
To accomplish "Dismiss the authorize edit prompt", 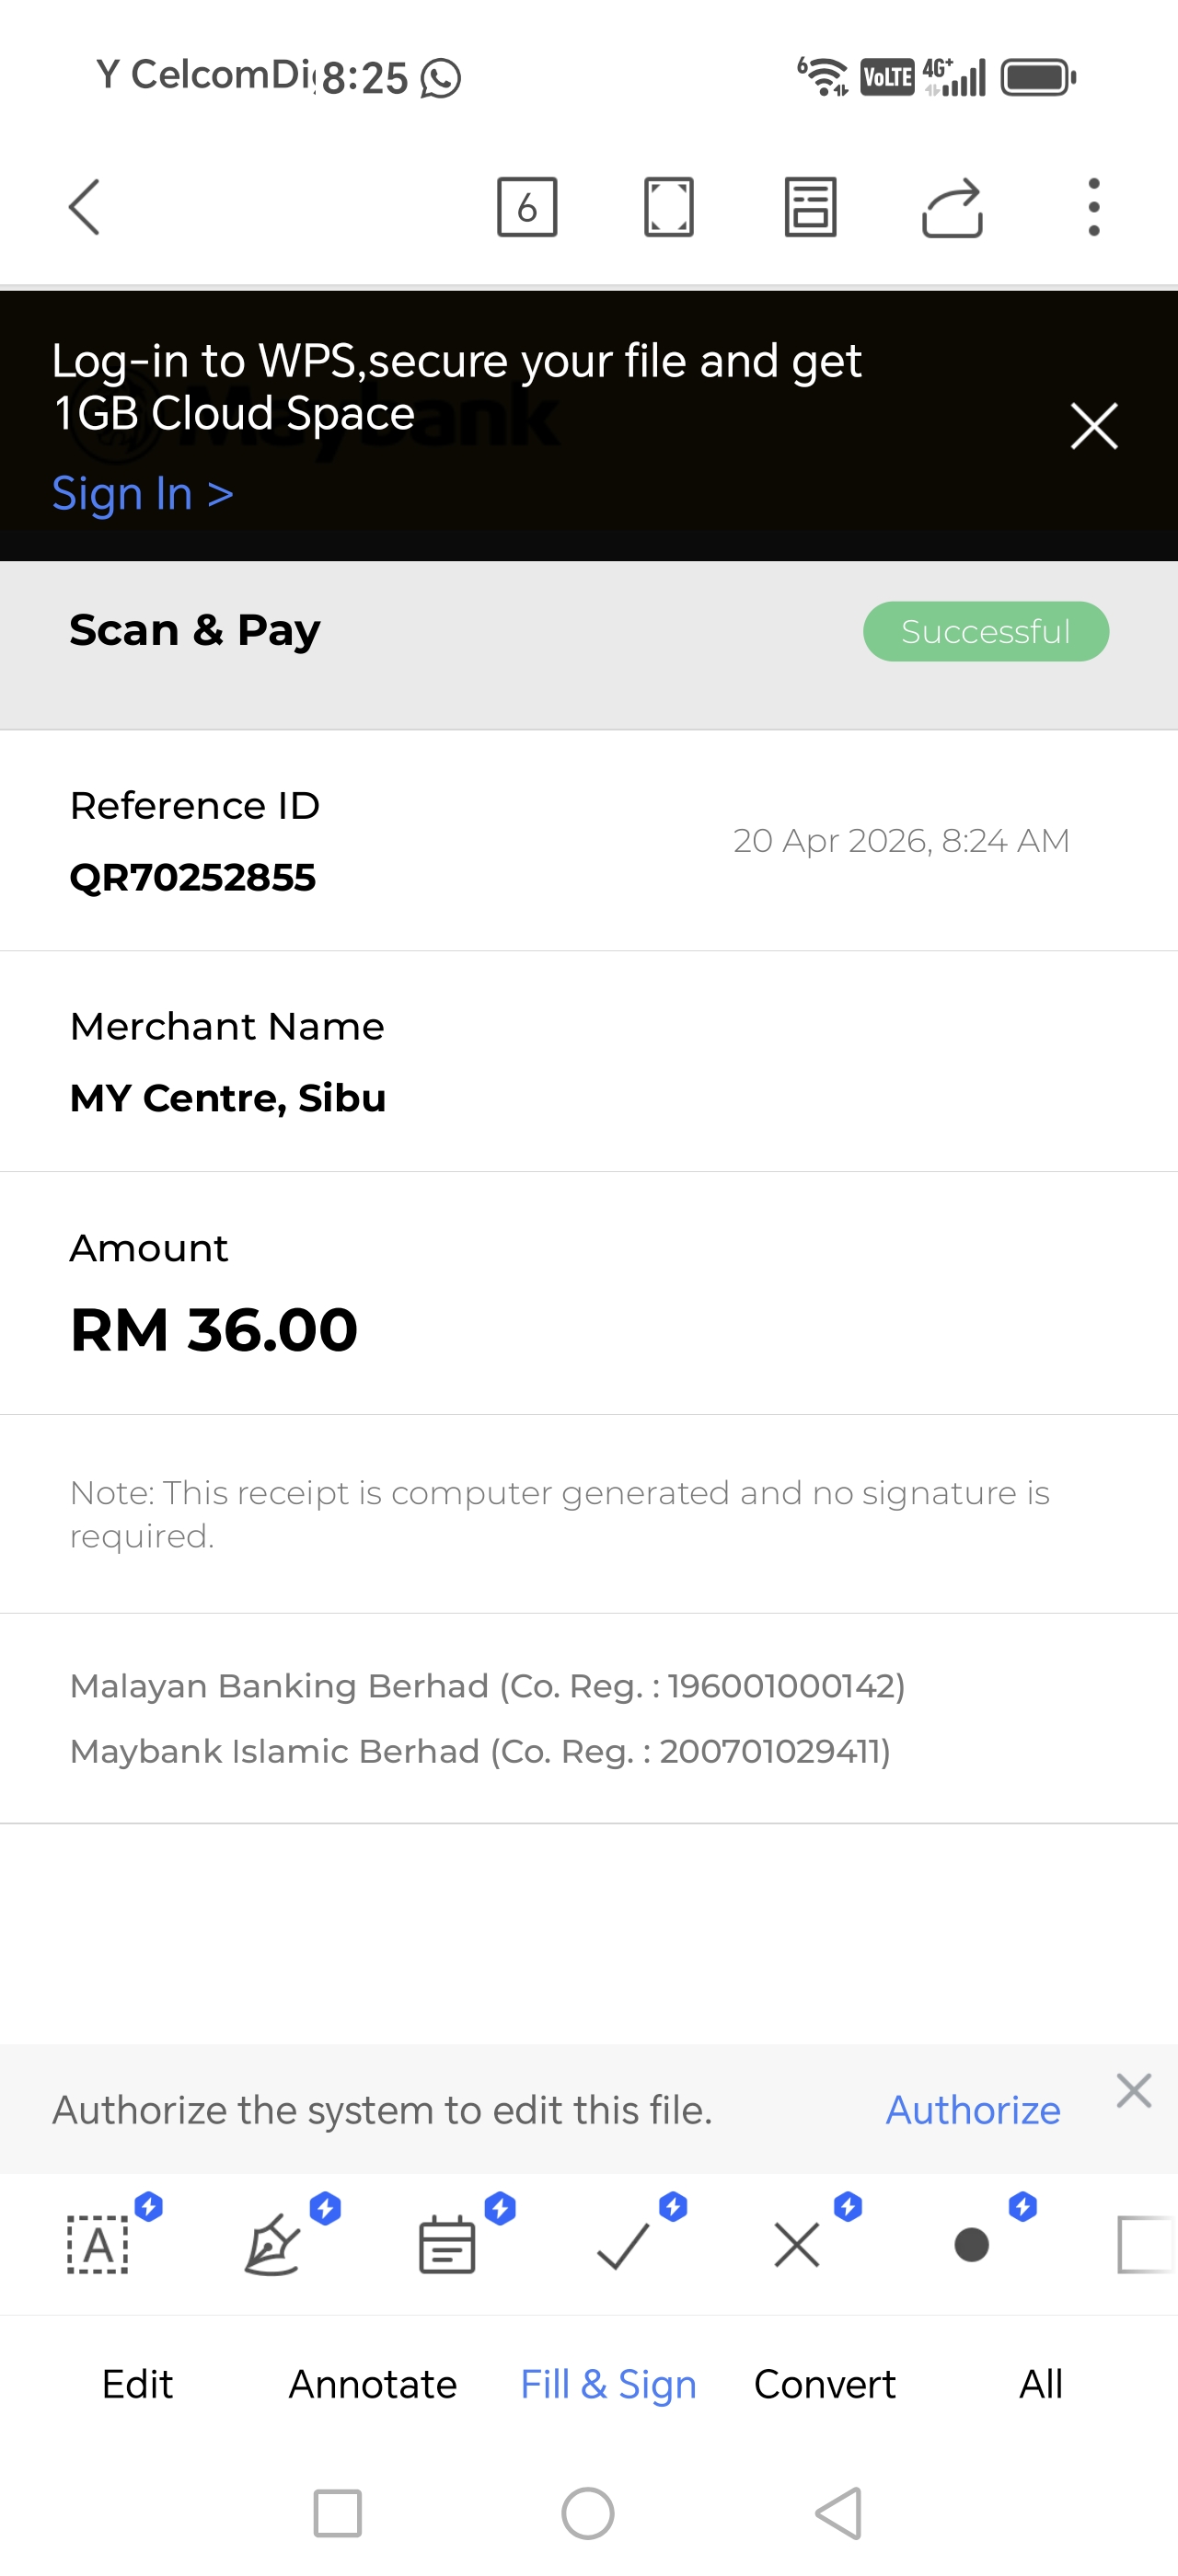I will (1133, 2090).
